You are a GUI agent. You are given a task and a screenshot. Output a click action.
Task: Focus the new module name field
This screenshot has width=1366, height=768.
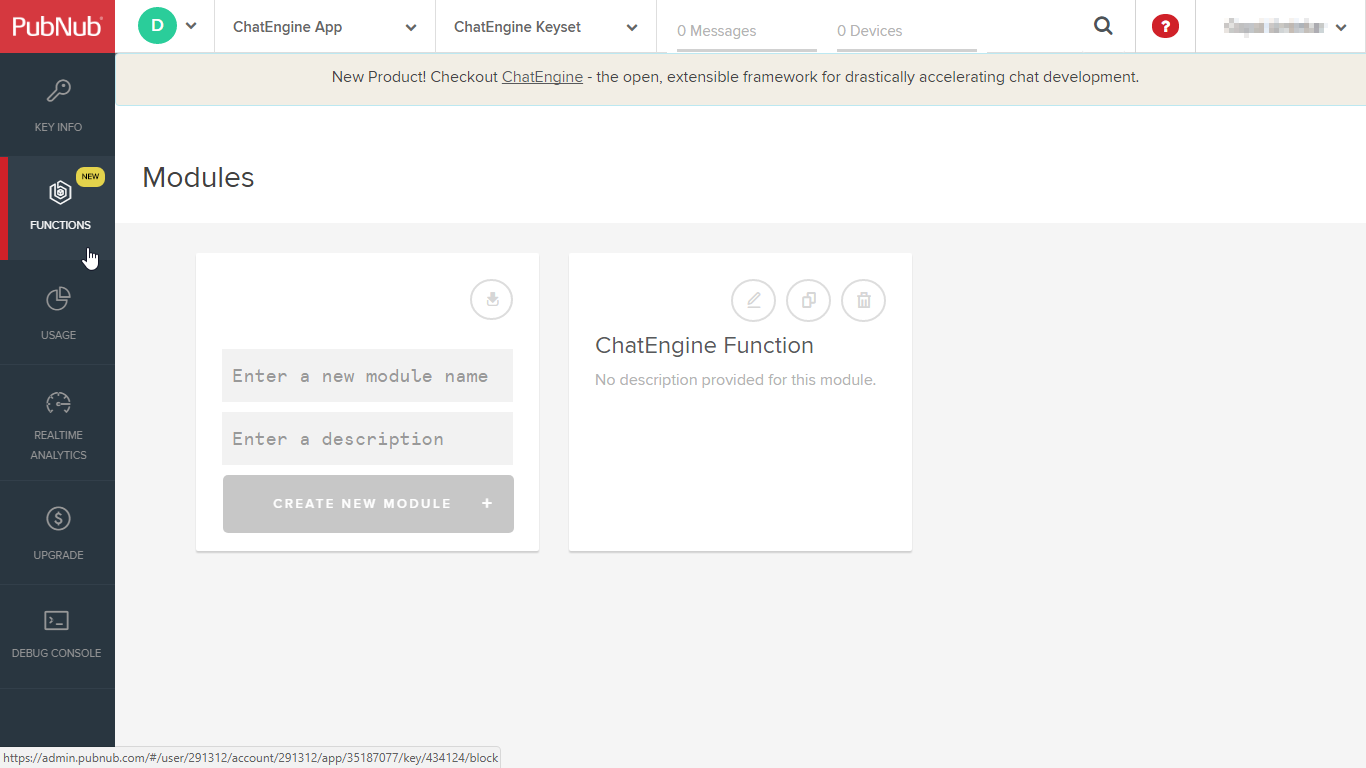[x=367, y=376]
